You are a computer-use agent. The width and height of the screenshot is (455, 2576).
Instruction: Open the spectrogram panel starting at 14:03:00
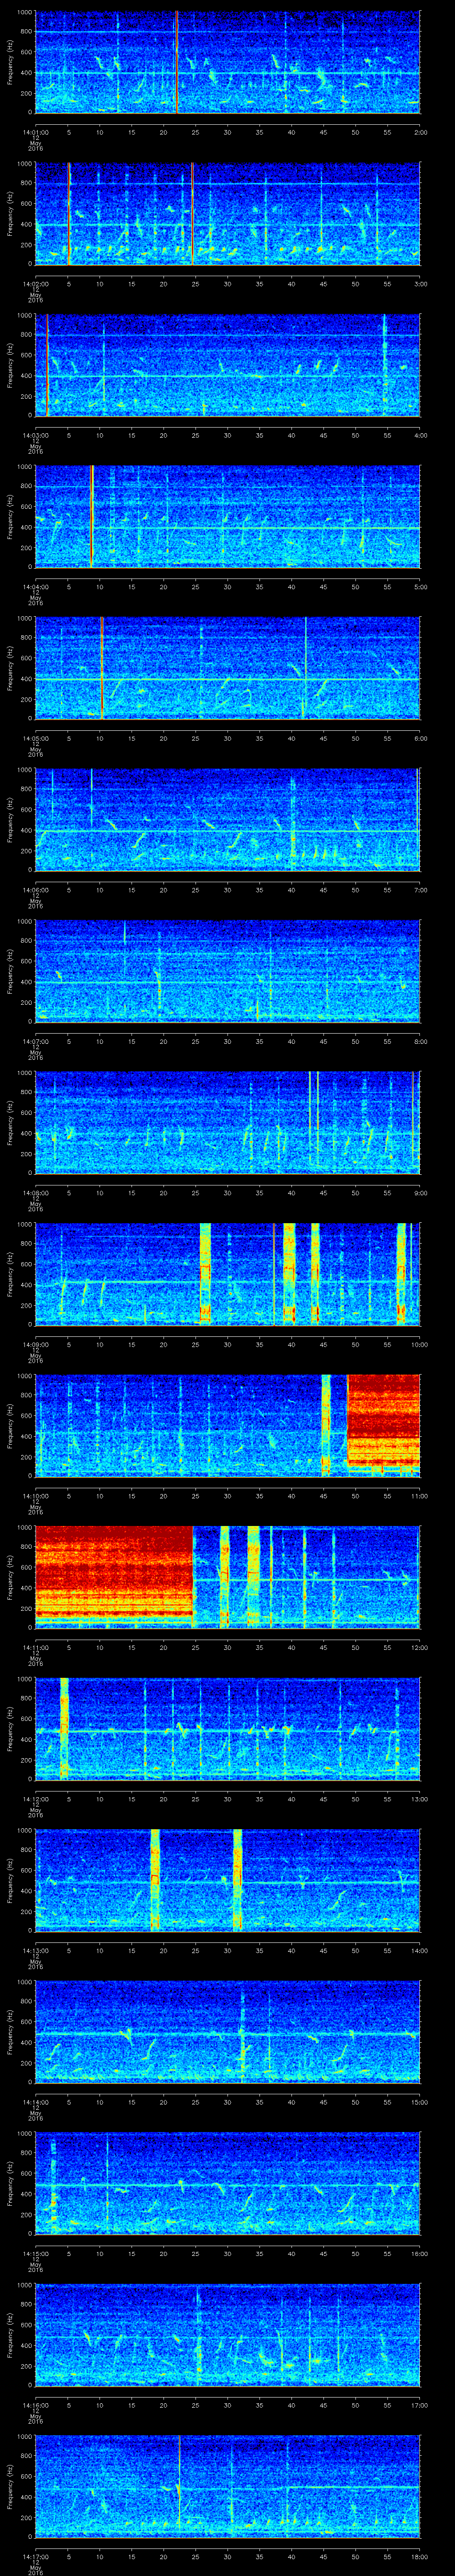tap(228, 366)
